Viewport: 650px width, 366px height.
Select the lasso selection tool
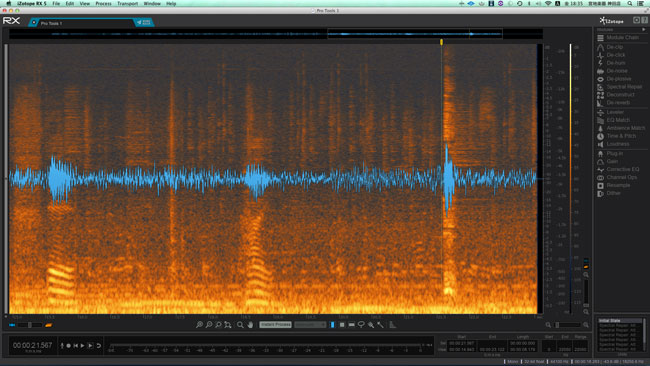[361, 325]
